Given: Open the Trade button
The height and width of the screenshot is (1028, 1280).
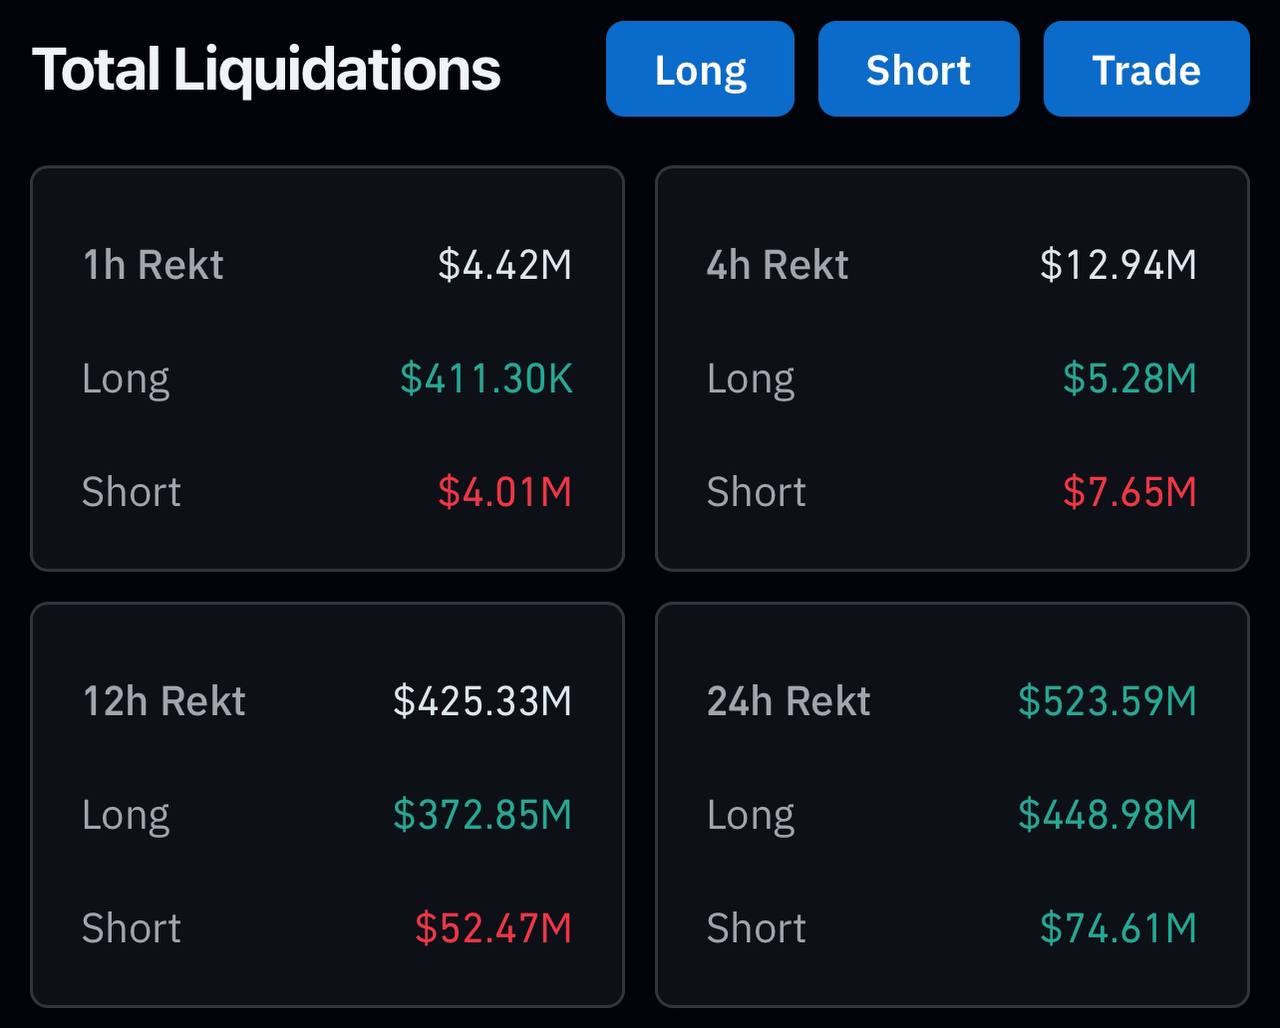Looking at the screenshot, I should click(x=1146, y=70).
